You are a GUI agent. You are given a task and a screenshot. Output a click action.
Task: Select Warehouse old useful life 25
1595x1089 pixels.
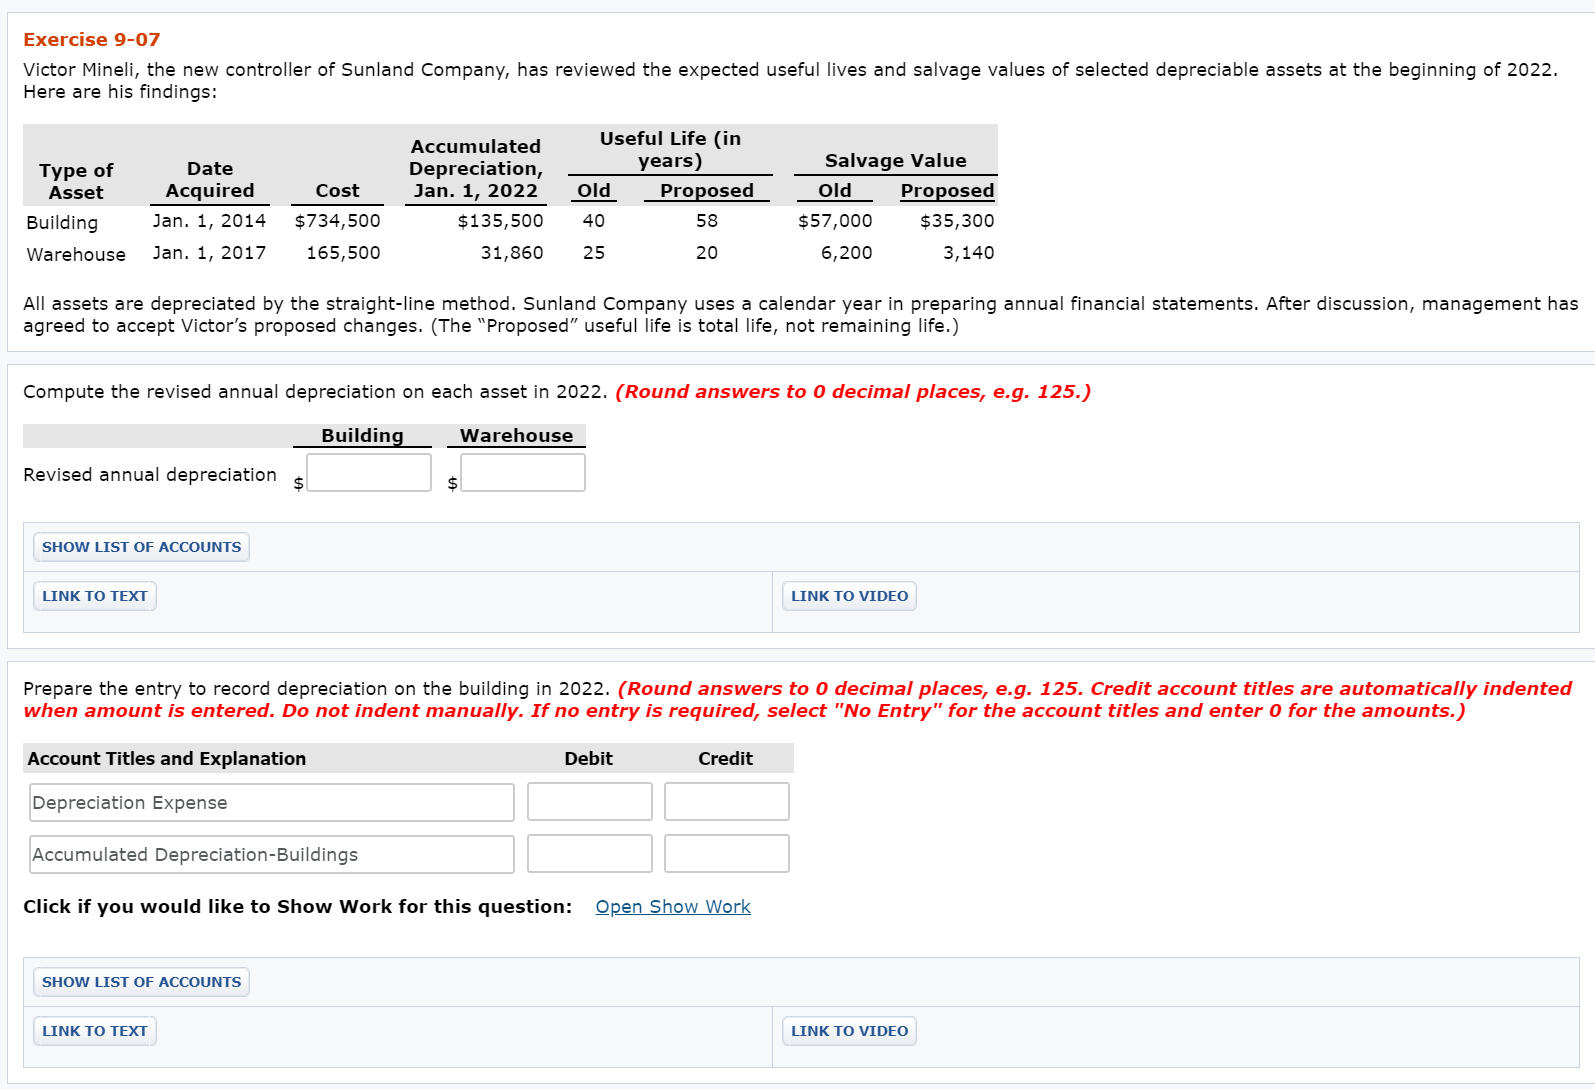click(x=594, y=253)
